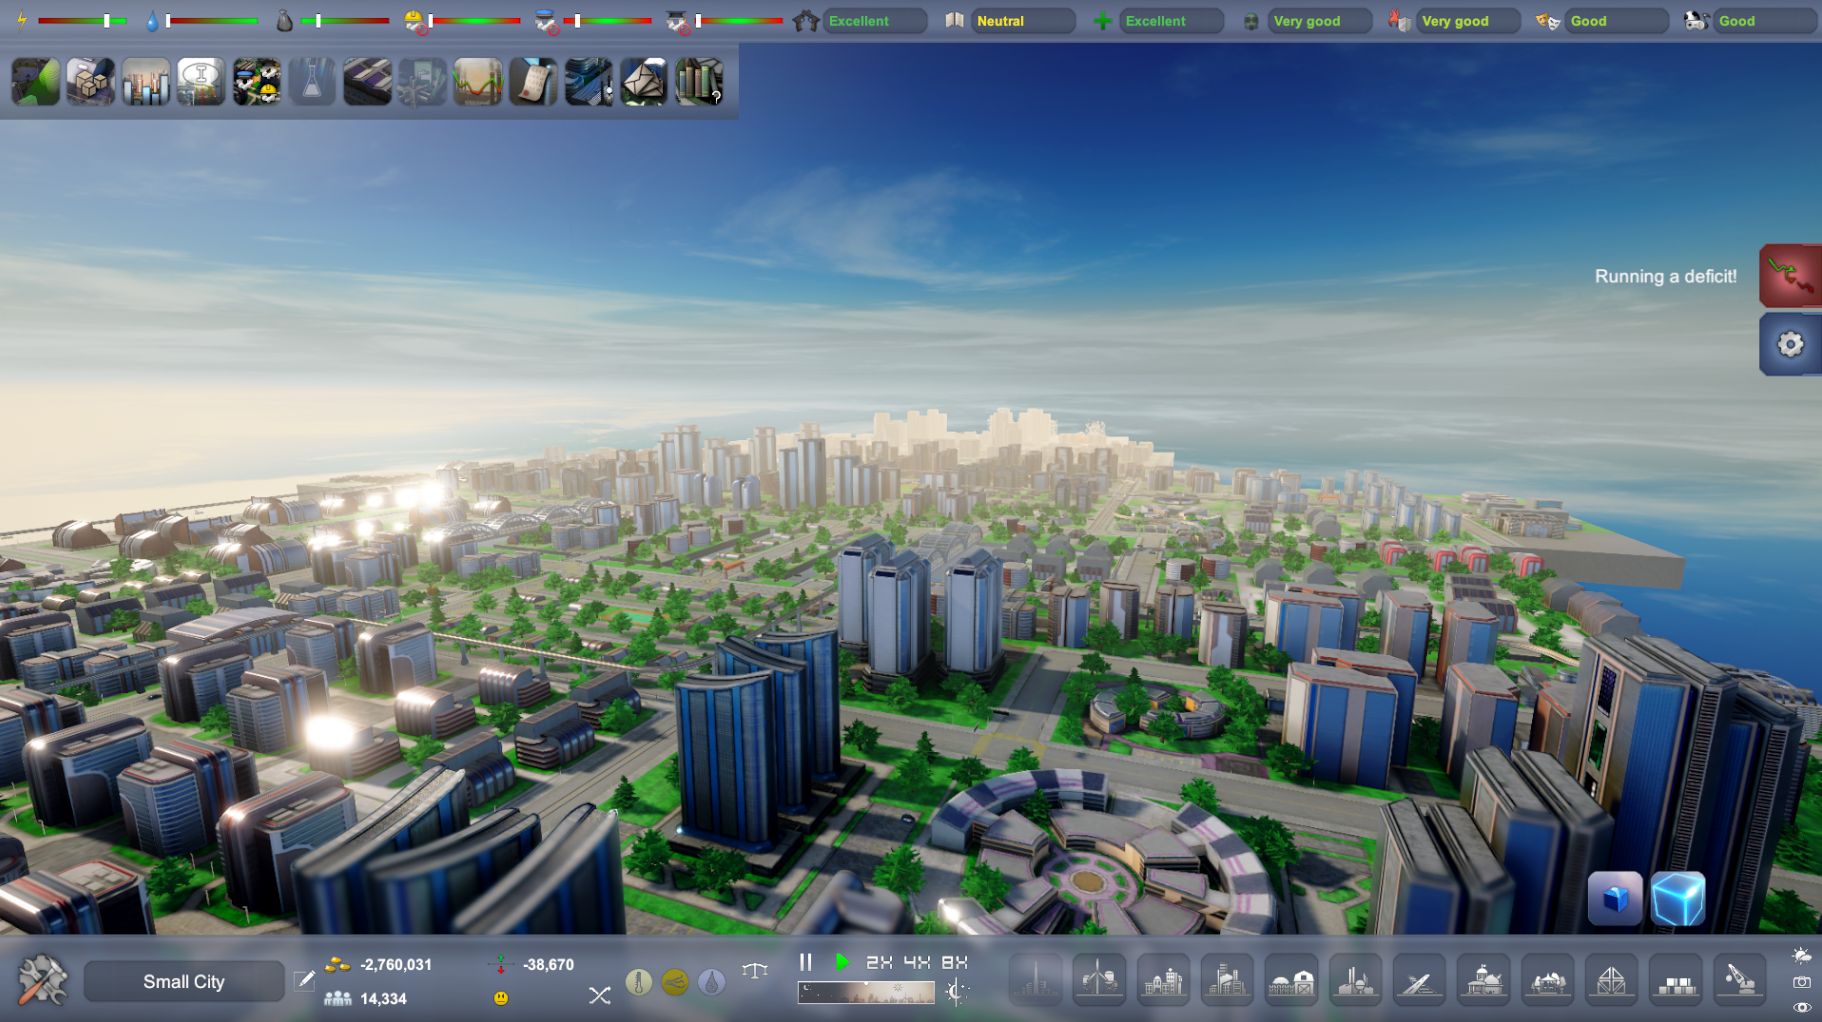Open the residential buildings build menu
The height and width of the screenshot is (1022, 1822).
[1163, 980]
